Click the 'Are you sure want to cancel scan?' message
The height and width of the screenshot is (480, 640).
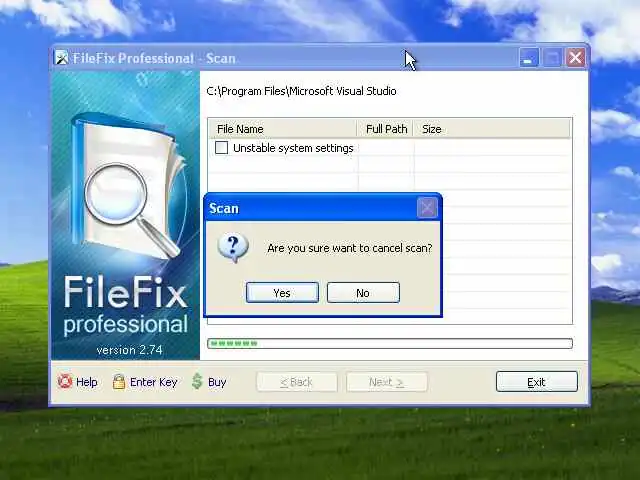pos(349,248)
